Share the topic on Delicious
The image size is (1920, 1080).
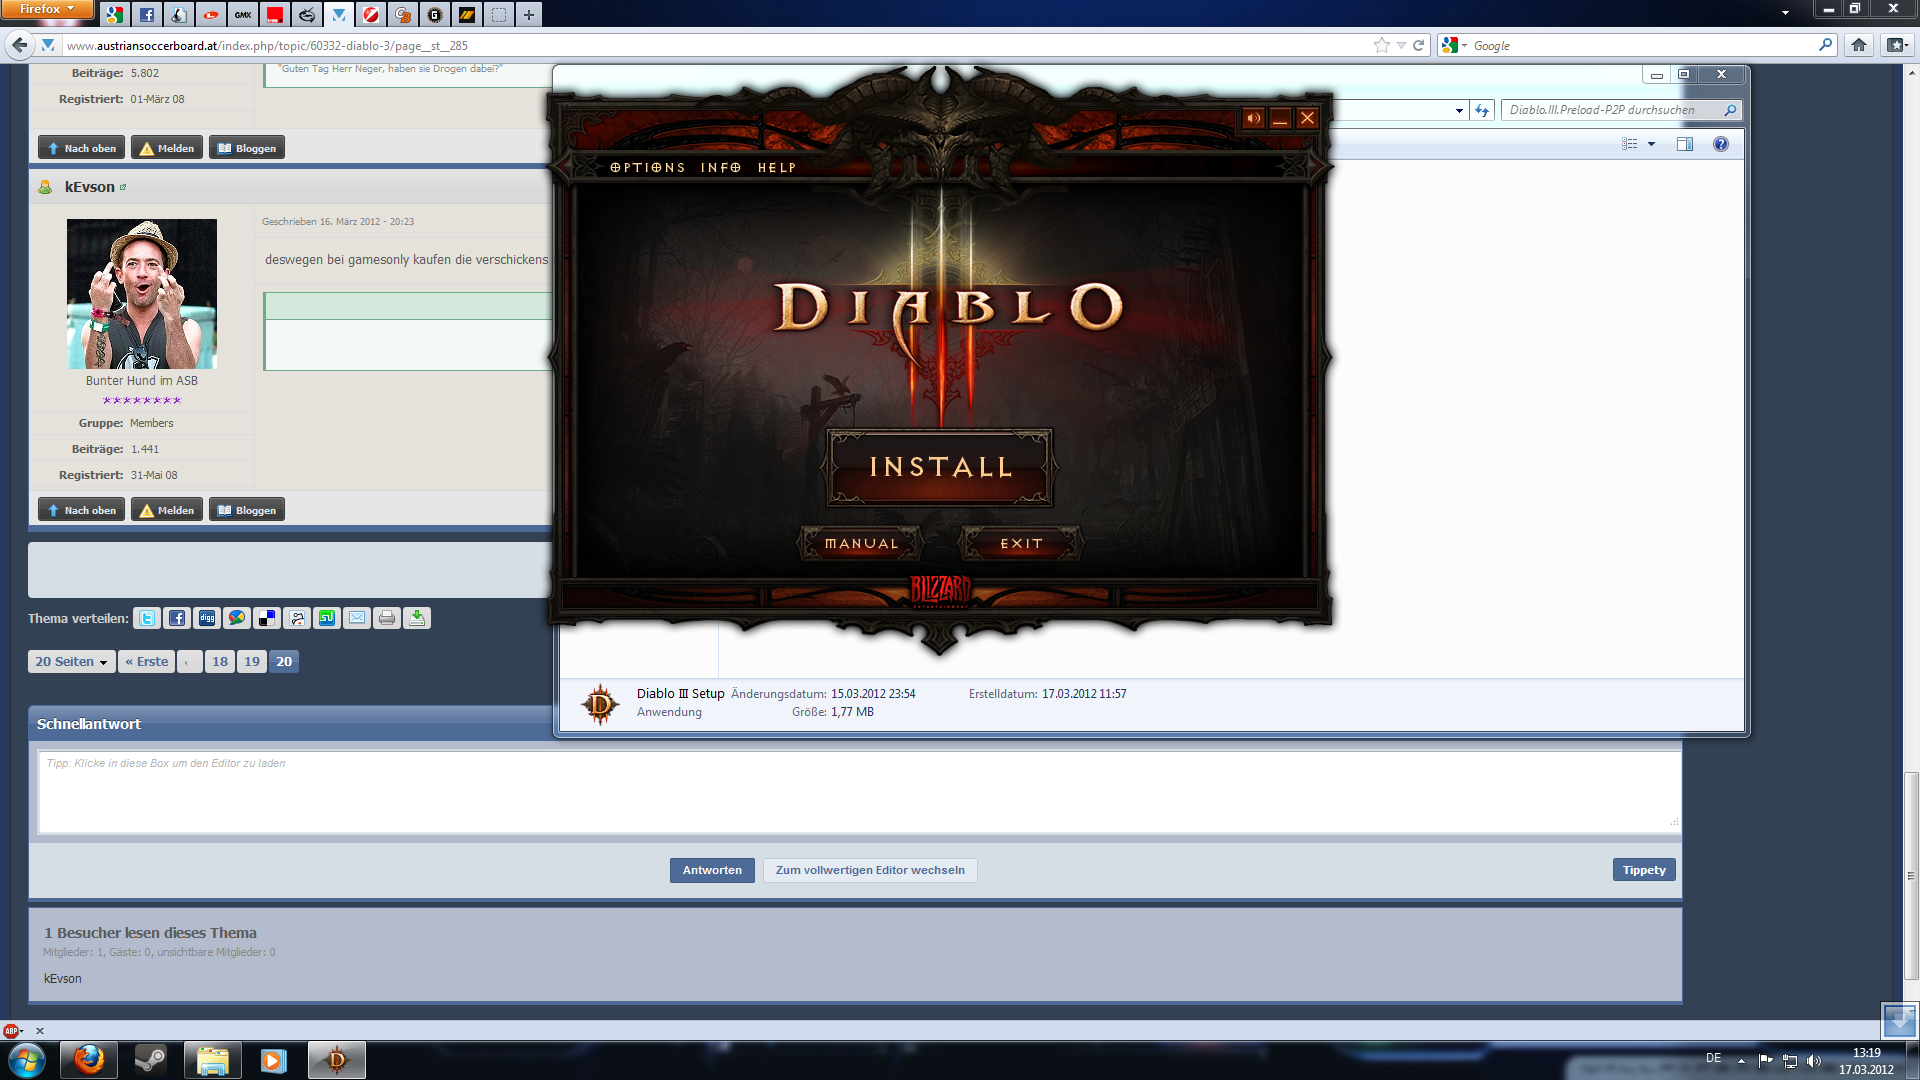pyautogui.click(x=267, y=618)
